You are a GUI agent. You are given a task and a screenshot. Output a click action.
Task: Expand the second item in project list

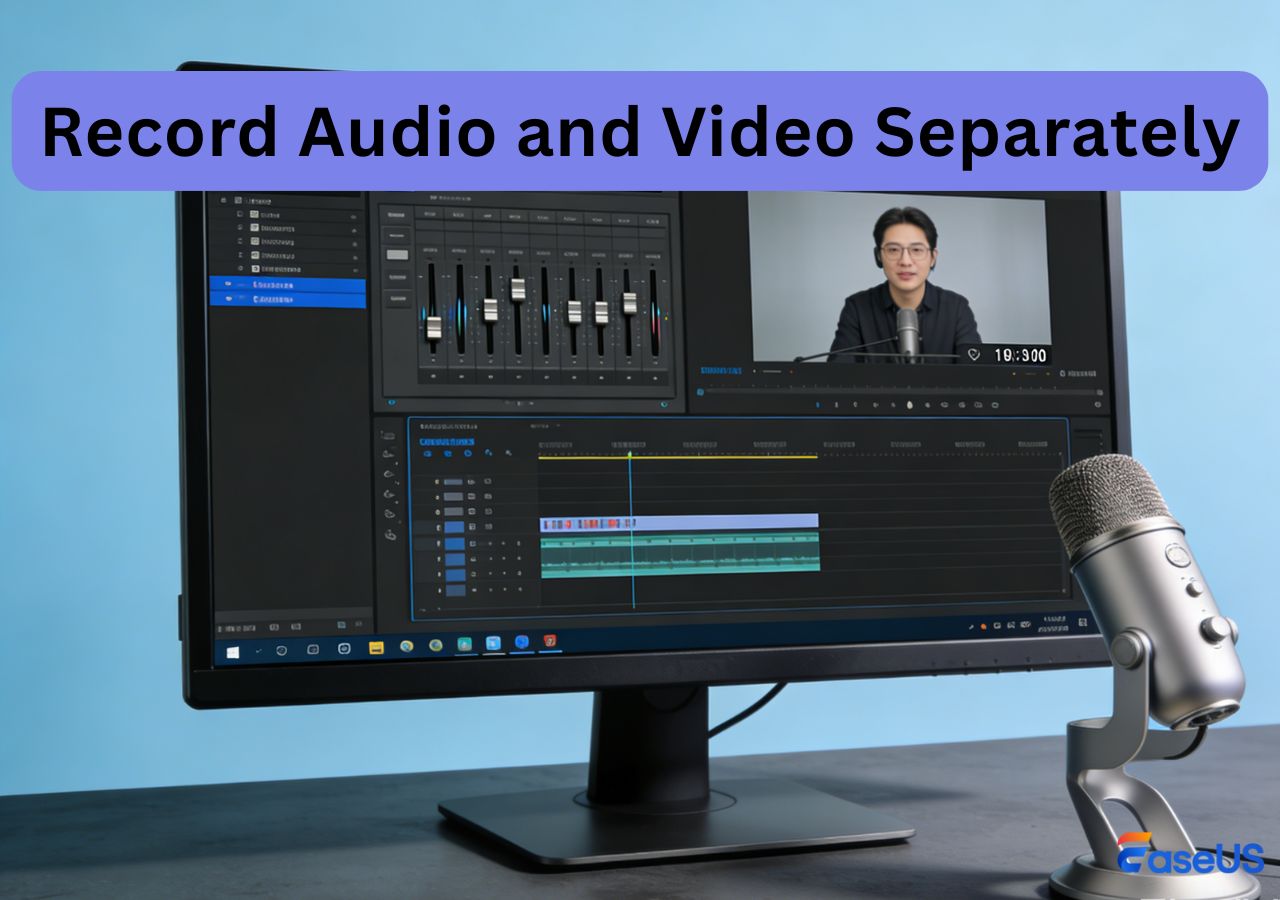(239, 214)
